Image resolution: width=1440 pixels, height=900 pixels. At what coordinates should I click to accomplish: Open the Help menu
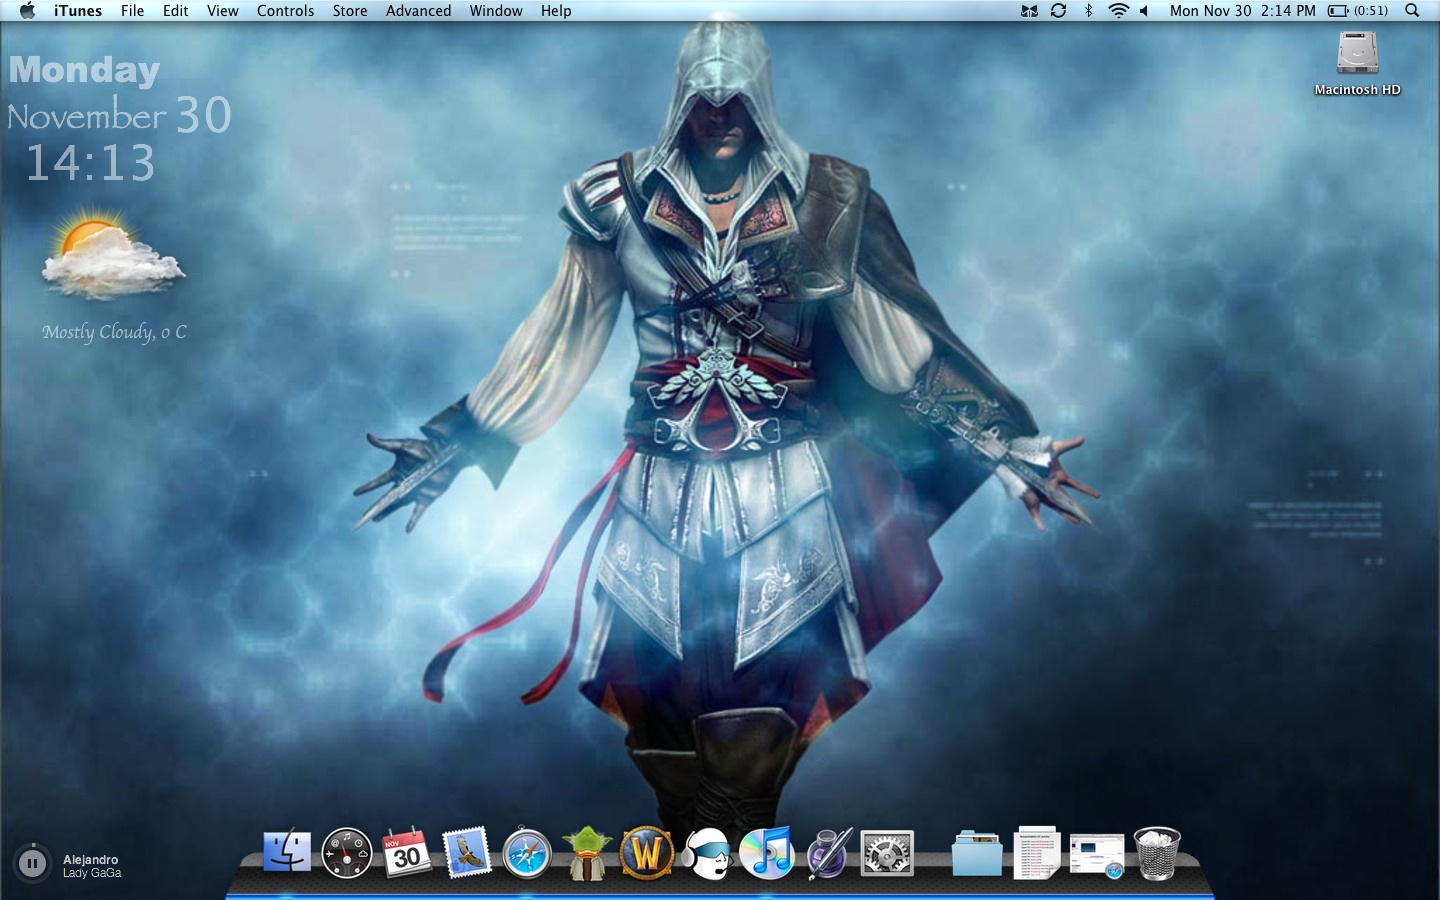[556, 11]
